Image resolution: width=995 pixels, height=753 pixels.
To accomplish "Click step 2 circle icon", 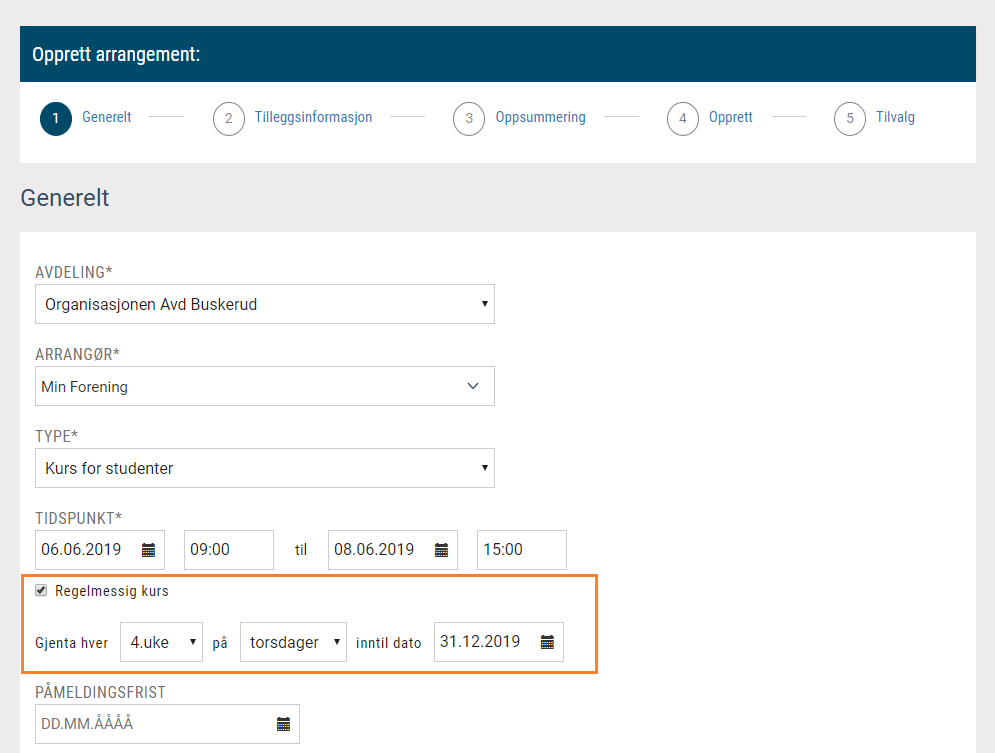I will (x=229, y=119).
